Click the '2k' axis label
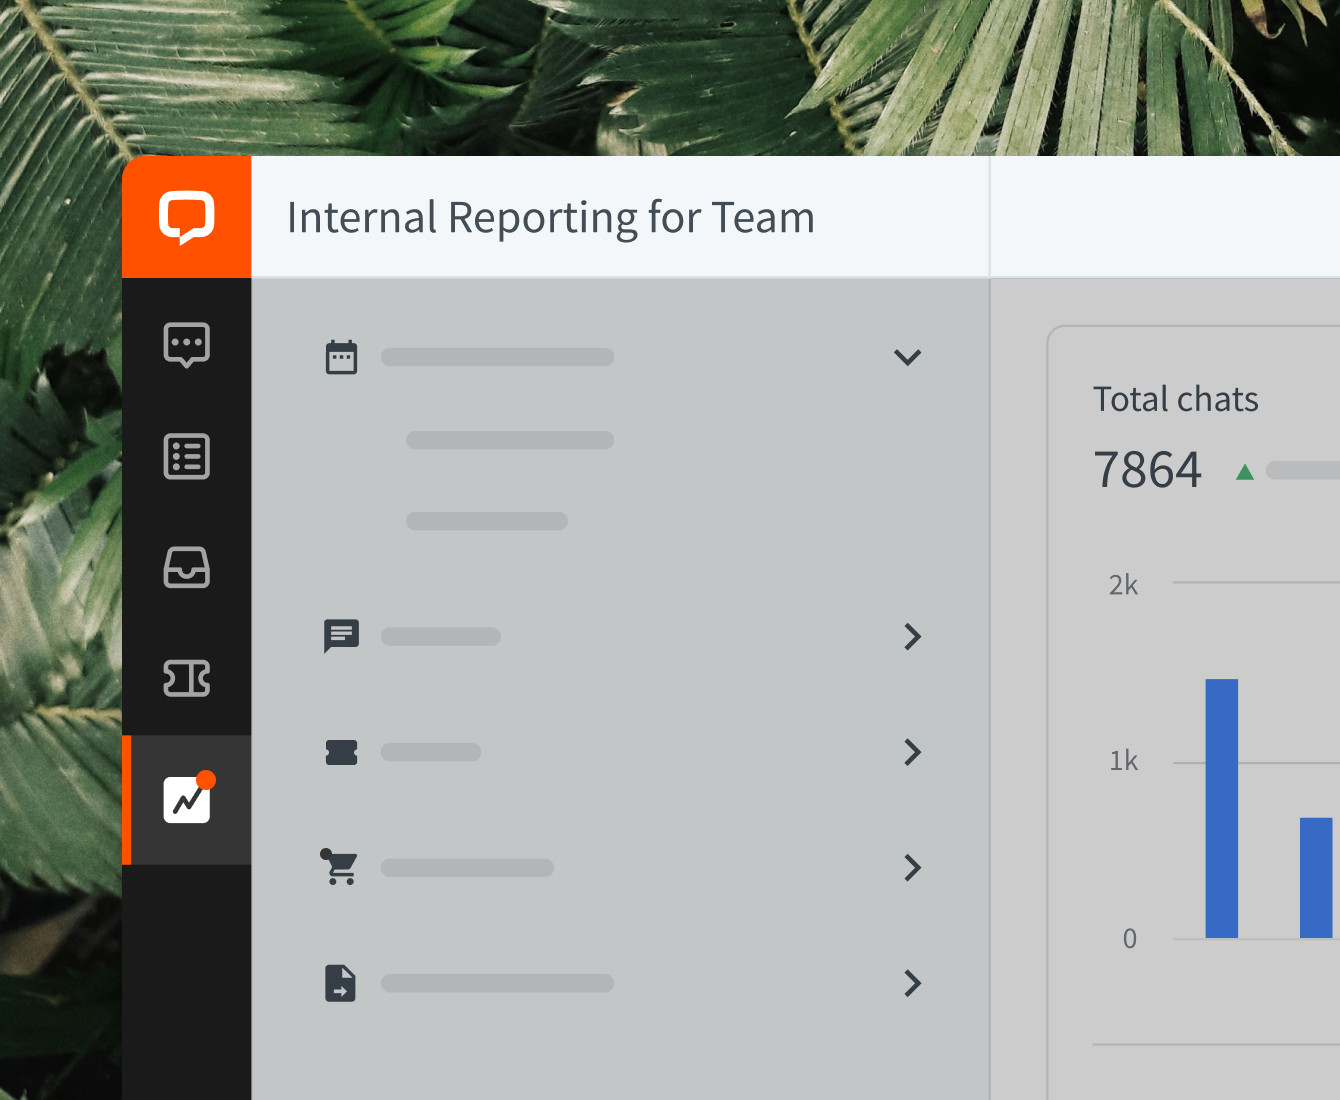The height and width of the screenshot is (1100, 1340). coord(1123,585)
